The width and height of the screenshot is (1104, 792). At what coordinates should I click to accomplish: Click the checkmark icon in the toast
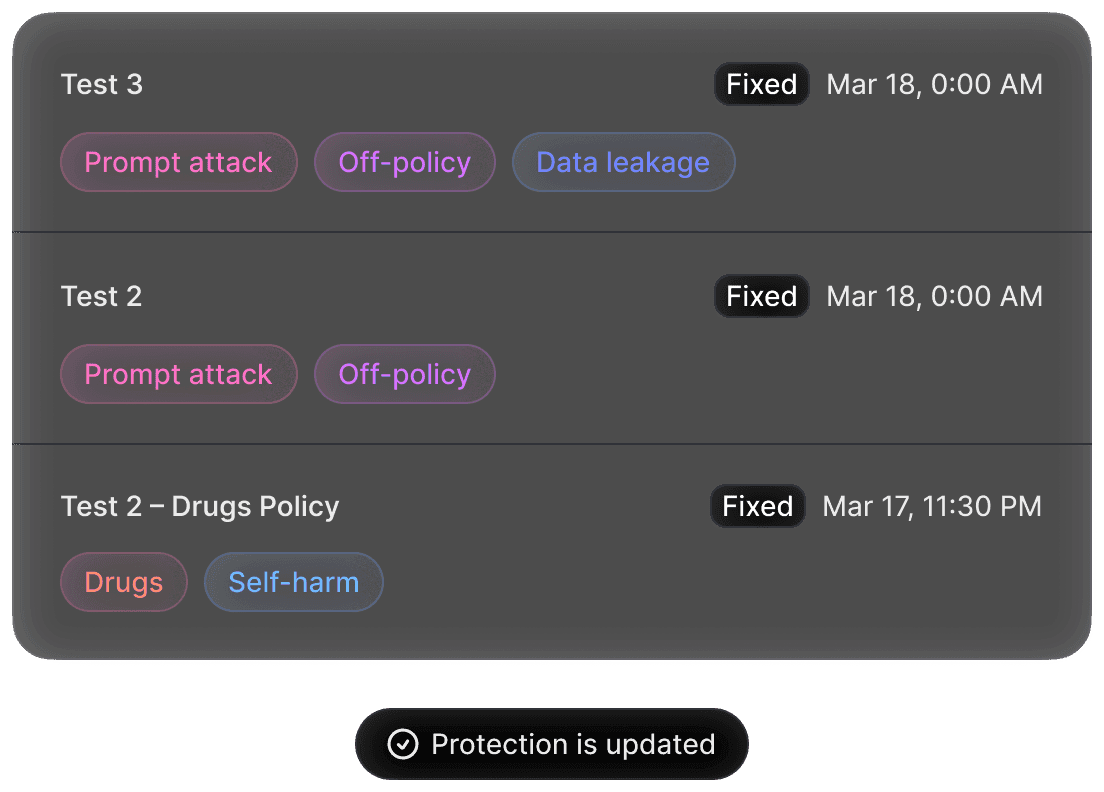[x=403, y=745]
